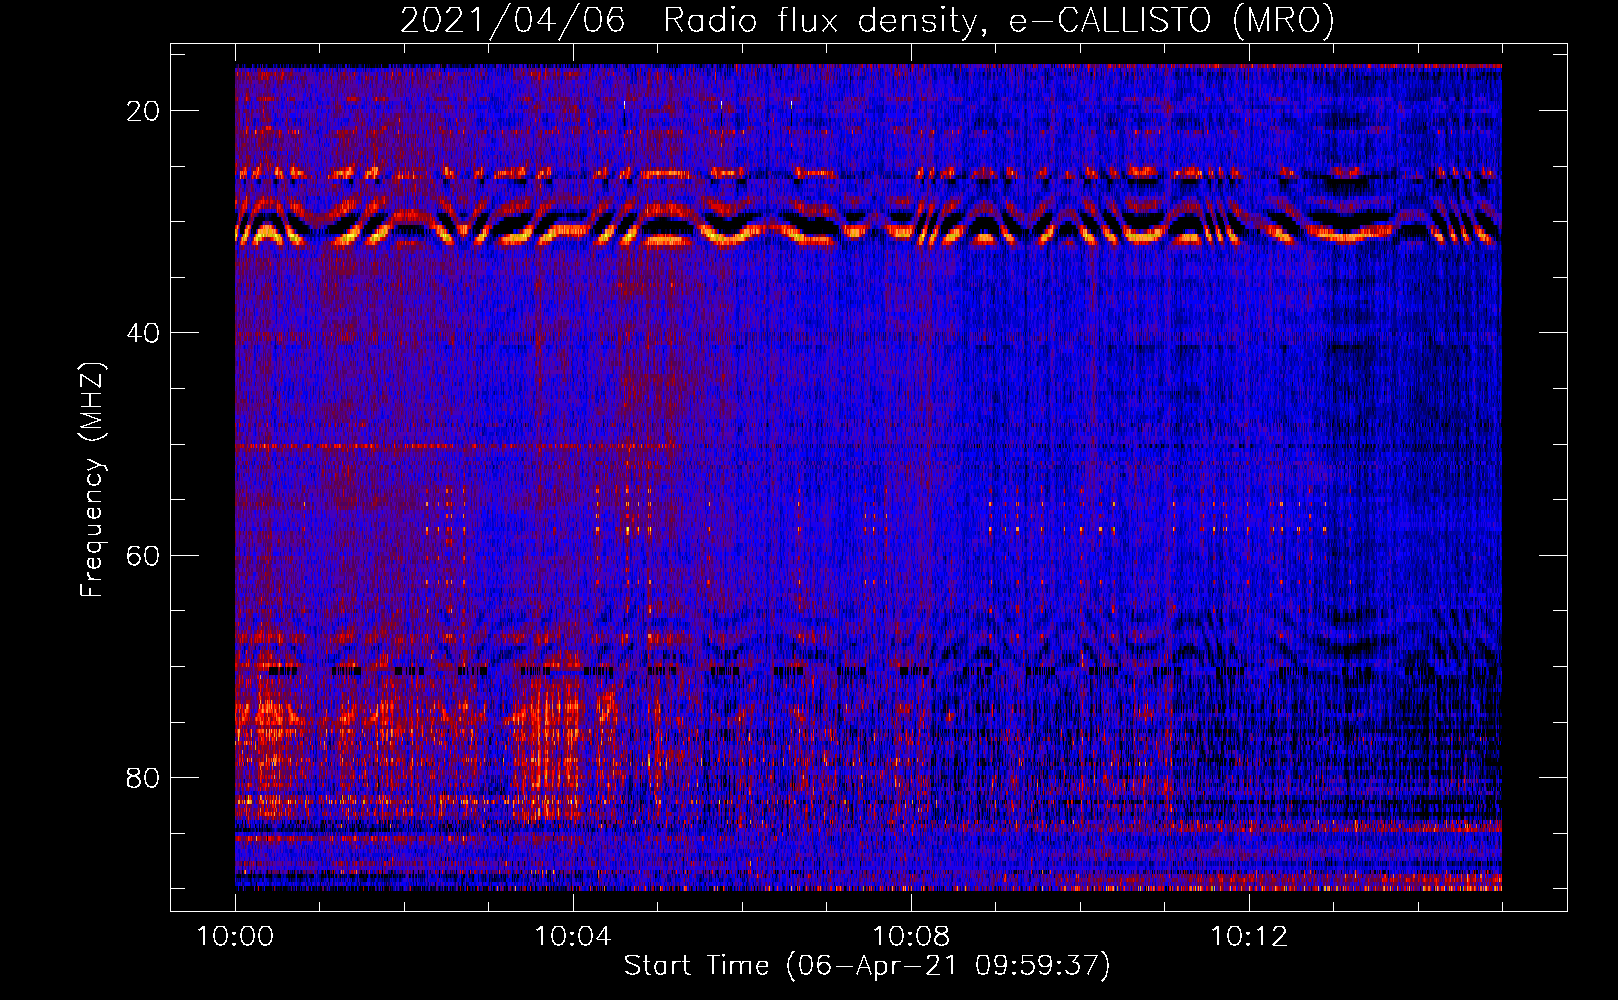
Task: Click the 'Start Time (06-Apr-21 09:59:37)' label
Action: point(867,966)
